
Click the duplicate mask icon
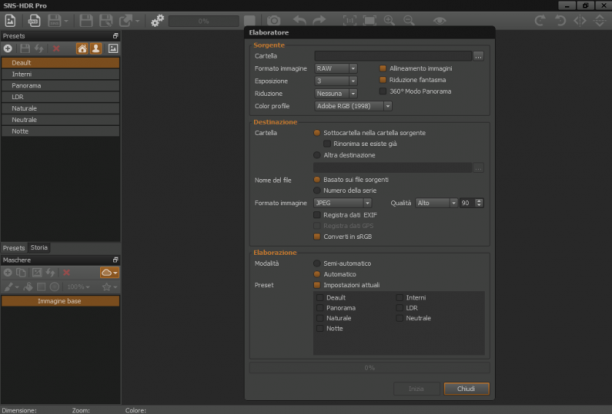pyautogui.click(x=21, y=272)
